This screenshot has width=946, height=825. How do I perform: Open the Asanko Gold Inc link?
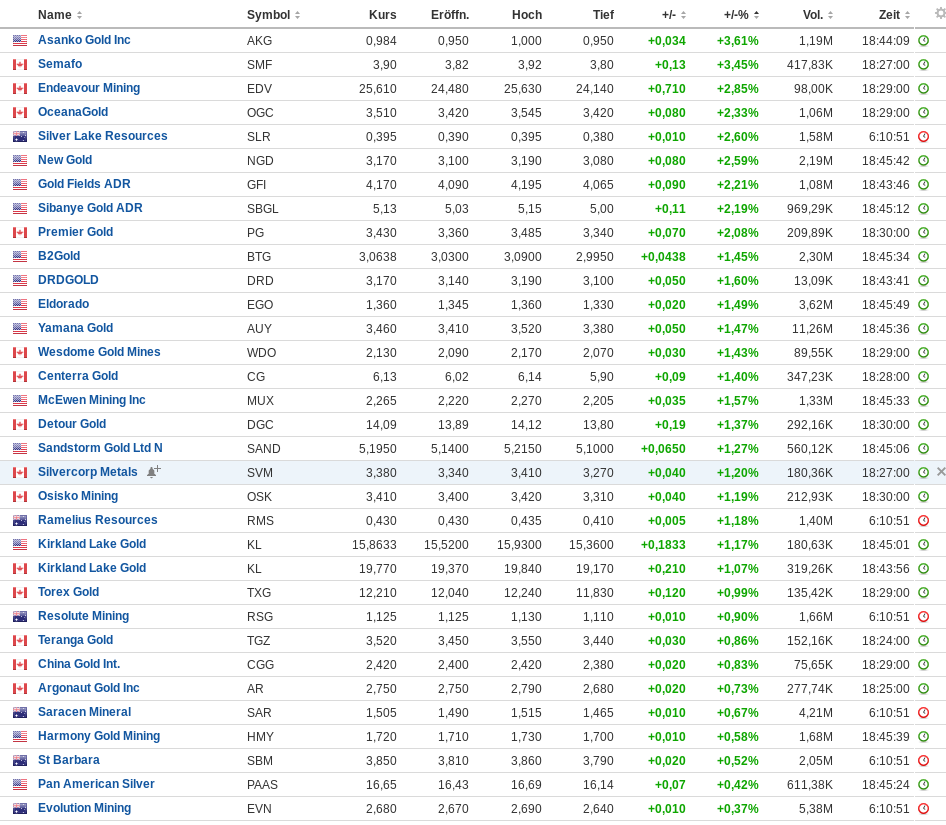(84, 40)
